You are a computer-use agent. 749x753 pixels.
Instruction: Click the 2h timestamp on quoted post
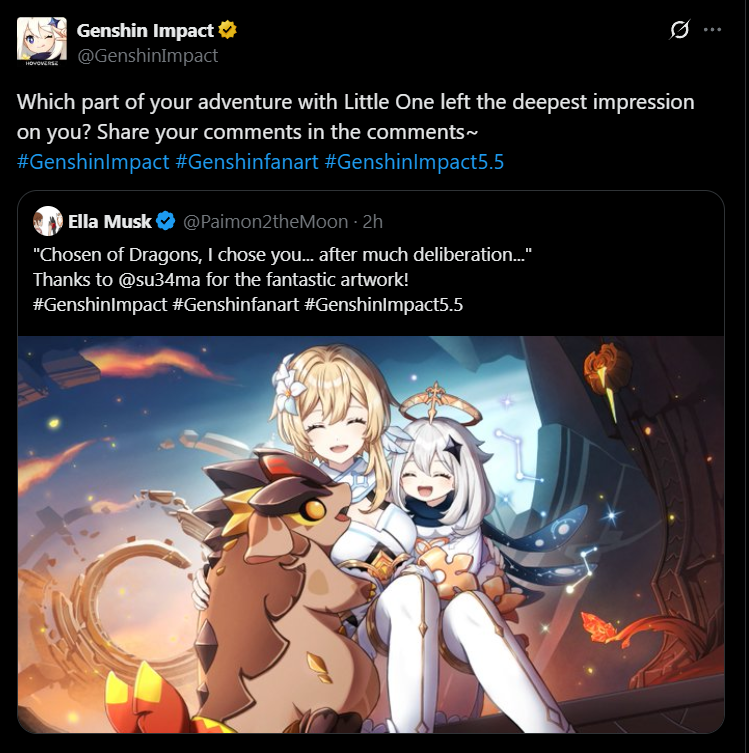click(x=373, y=222)
